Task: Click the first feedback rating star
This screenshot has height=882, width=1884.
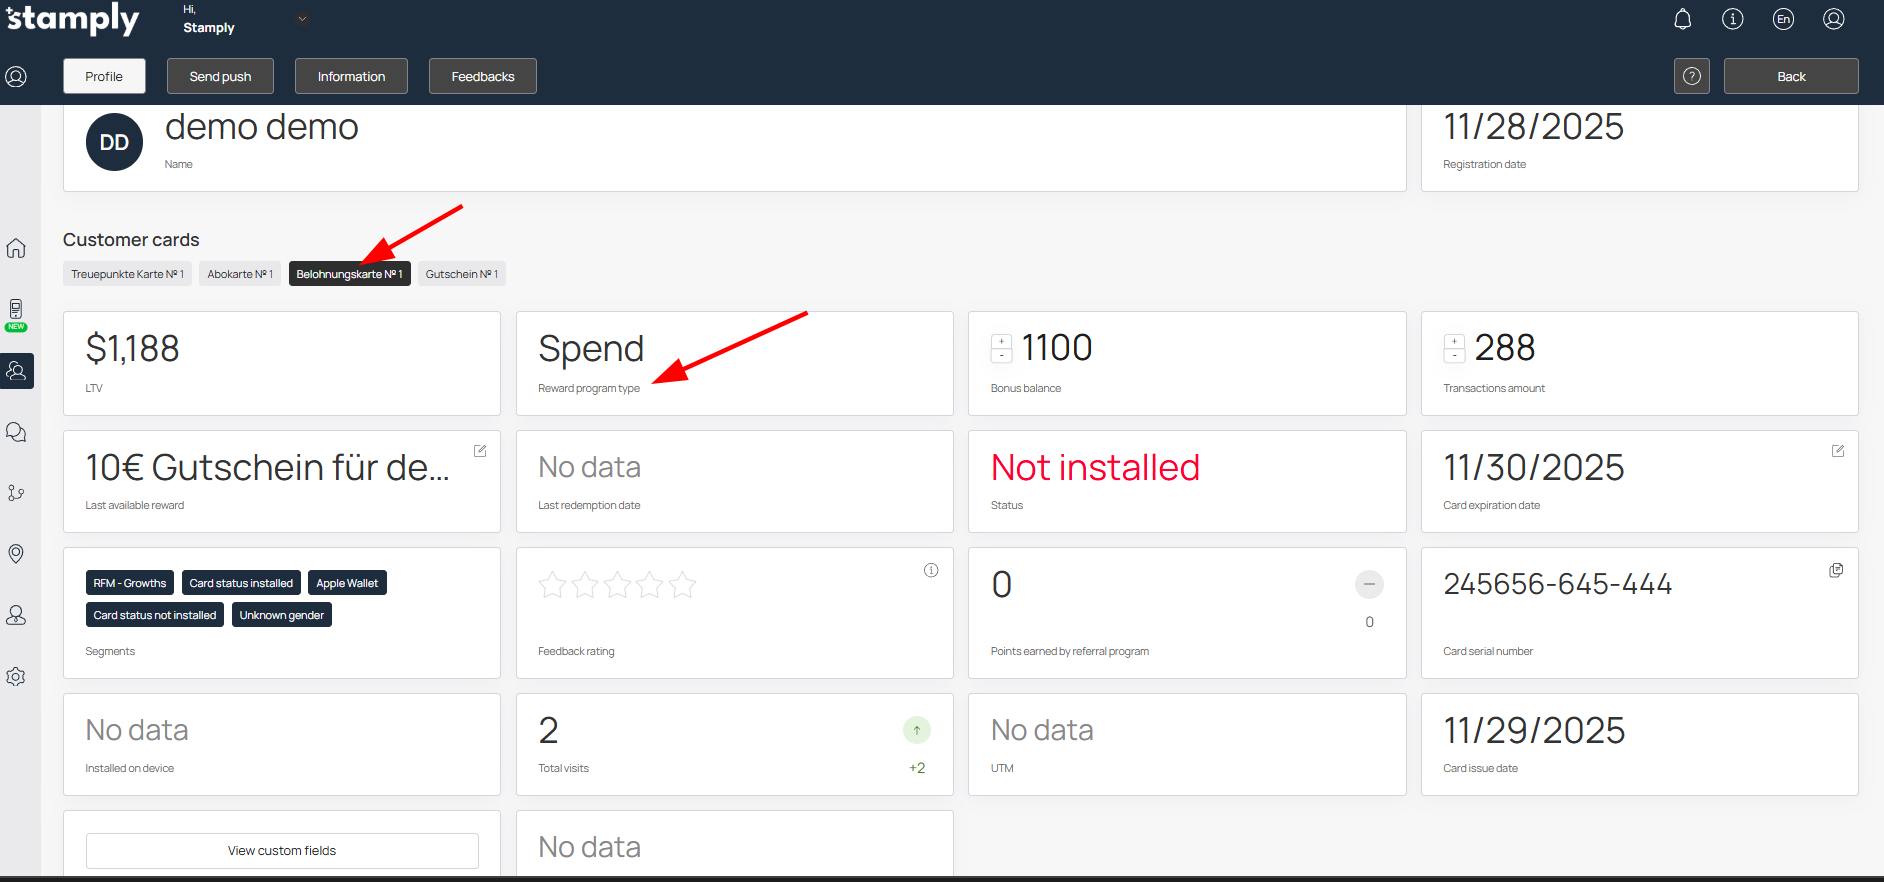Action: click(552, 585)
